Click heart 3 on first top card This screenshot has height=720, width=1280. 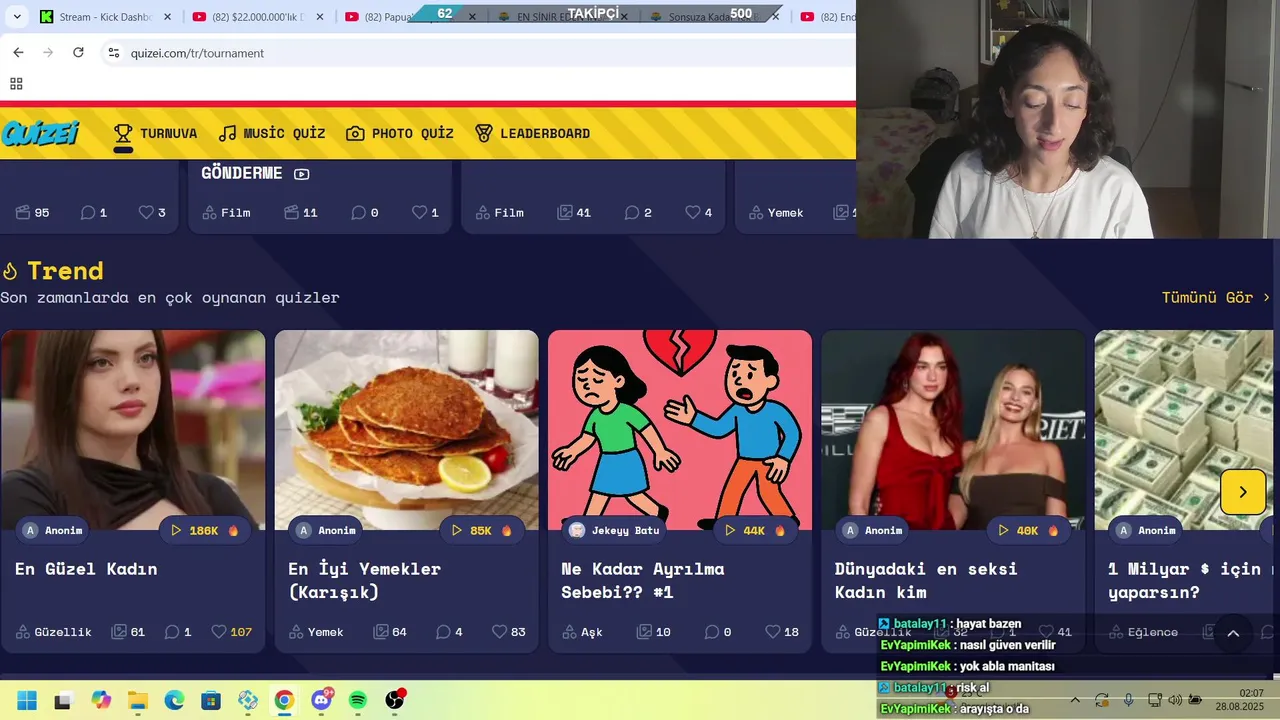[152, 212]
